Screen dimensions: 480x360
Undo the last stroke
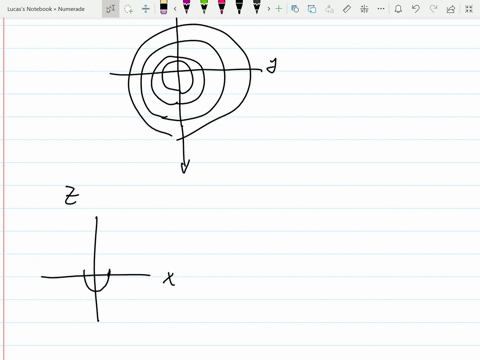[415, 9]
